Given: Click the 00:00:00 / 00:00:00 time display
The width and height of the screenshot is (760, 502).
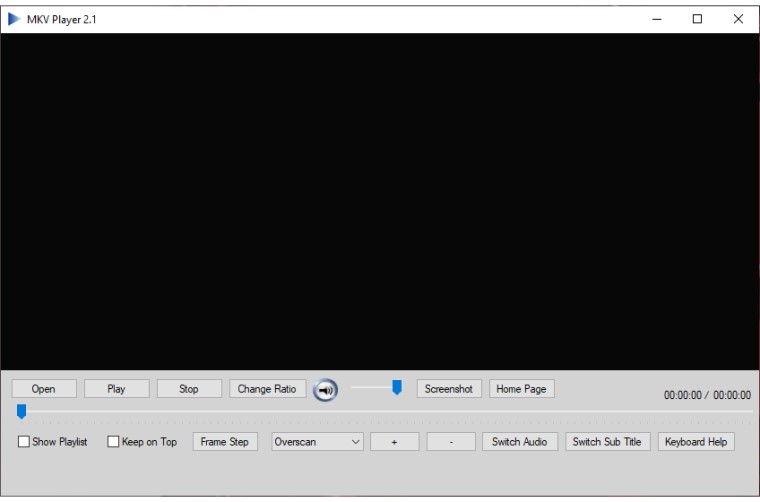Looking at the screenshot, I should [707, 395].
